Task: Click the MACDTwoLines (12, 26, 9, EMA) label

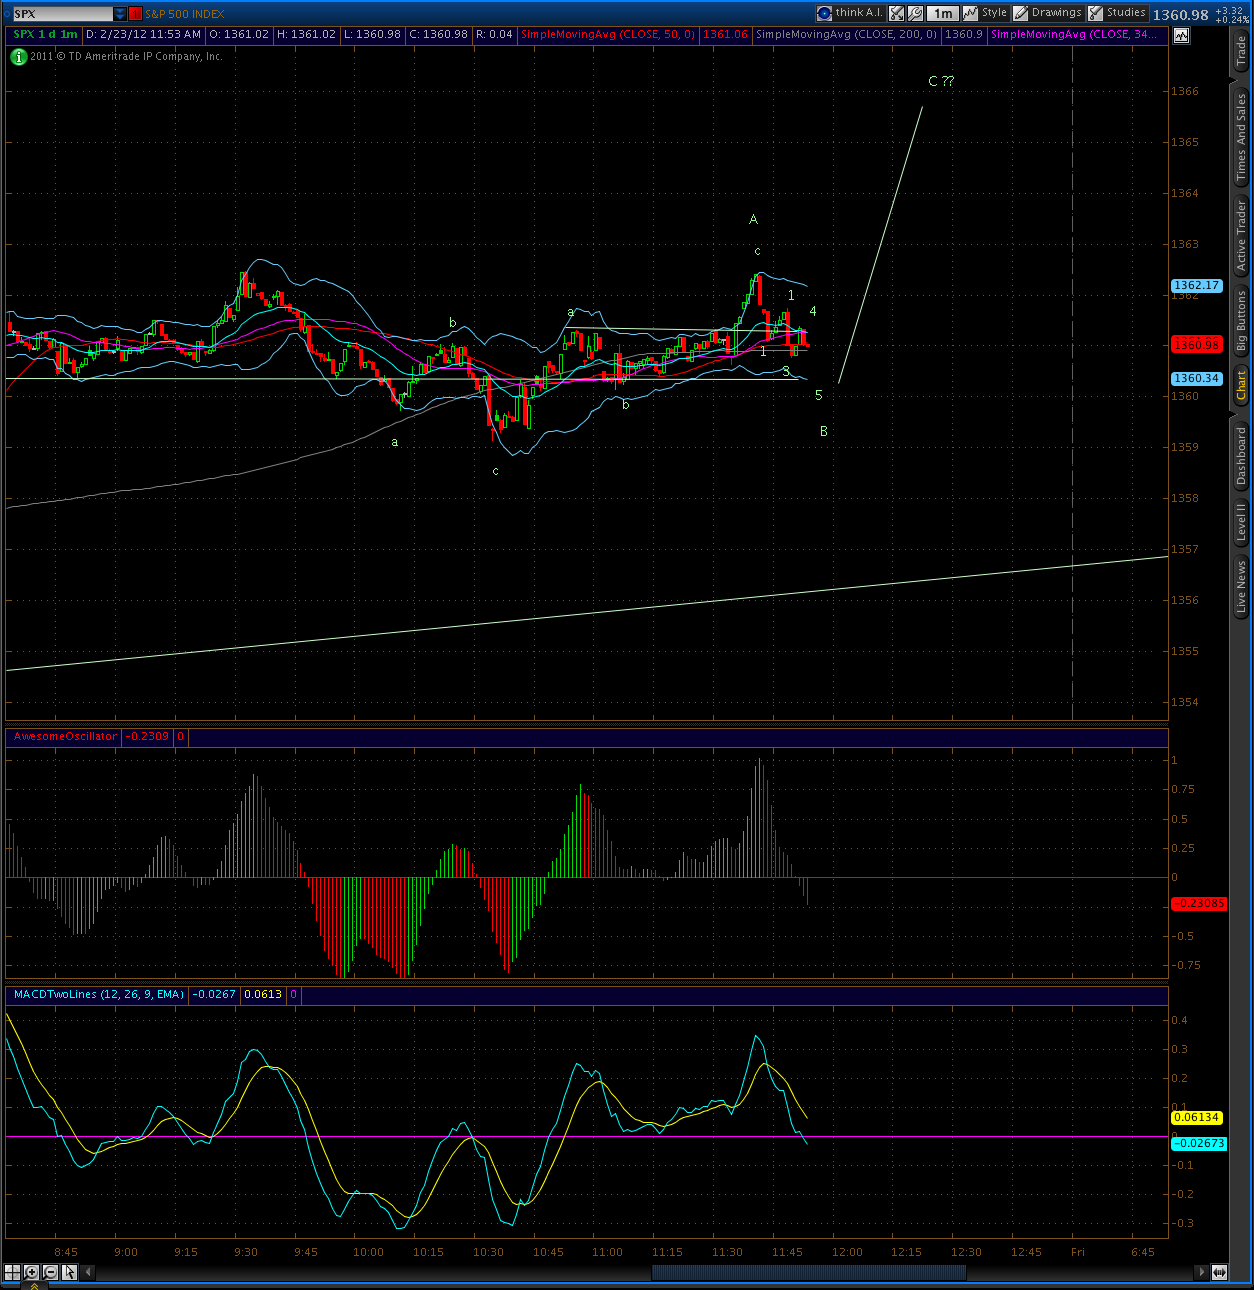Action: pyautogui.click(x=98, y=994)
